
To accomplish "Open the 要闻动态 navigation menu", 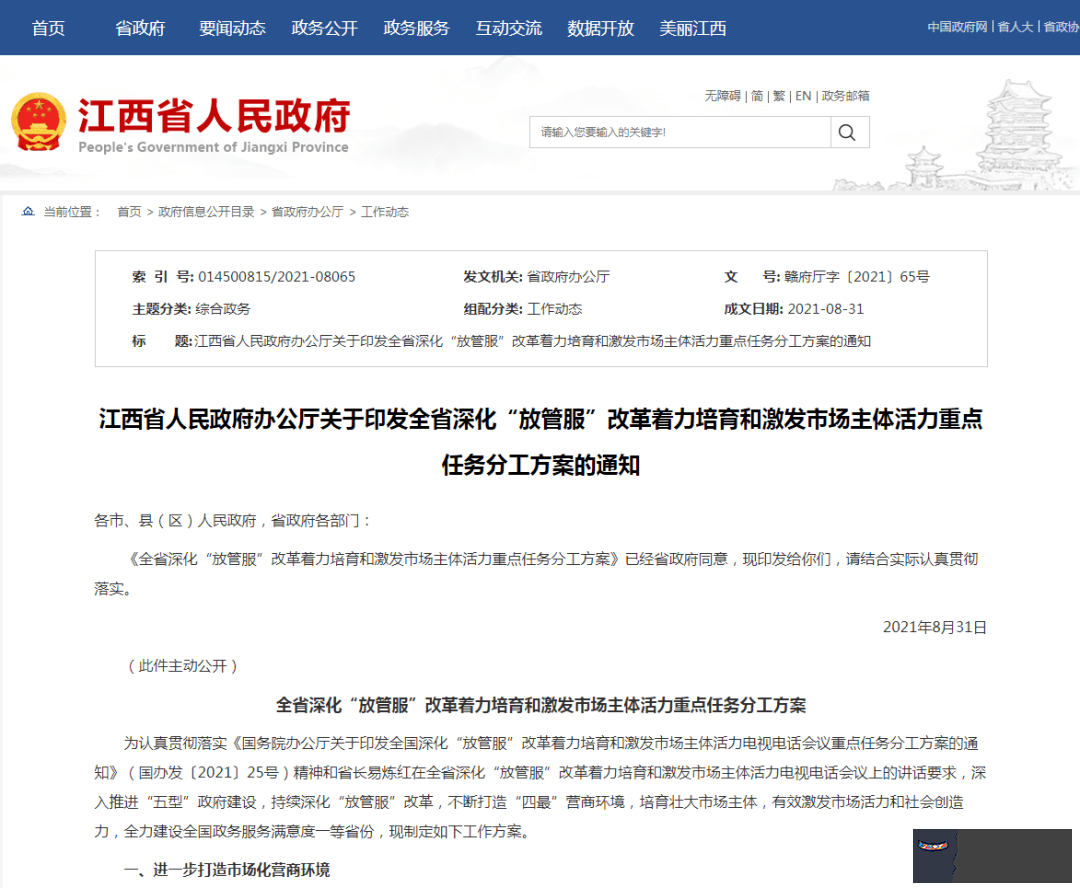I will tap(232, 28).
